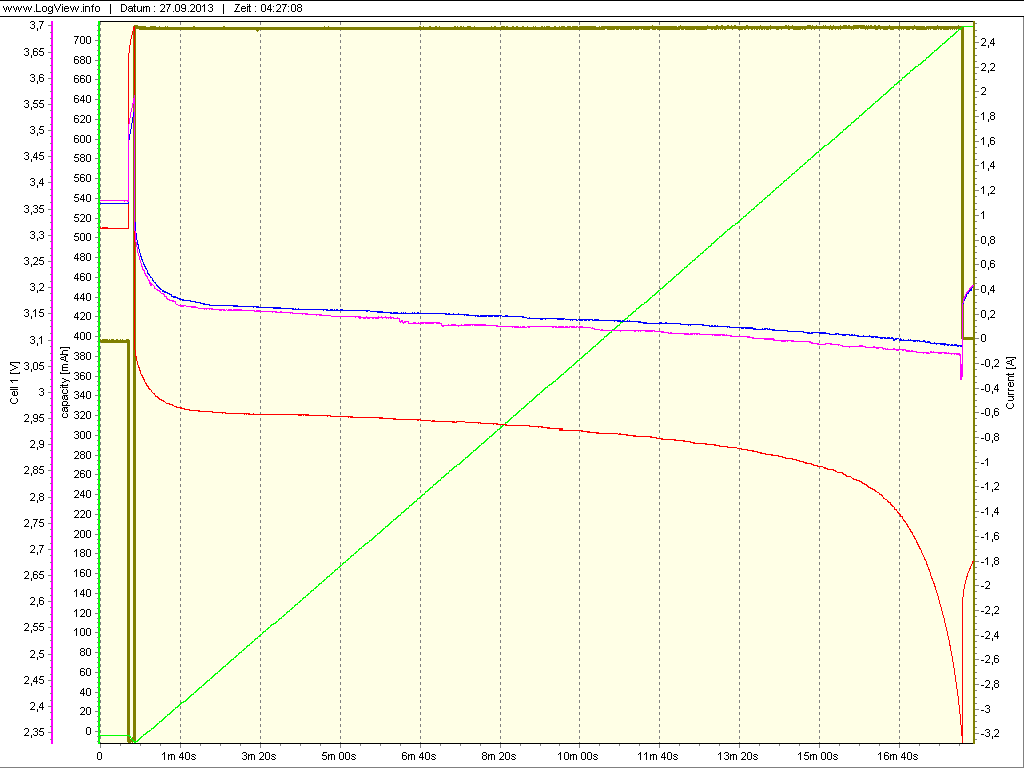This screenshot has width=1024, height=768.
Task: Select the '0,4' current axis value
Action: (988, 289)
